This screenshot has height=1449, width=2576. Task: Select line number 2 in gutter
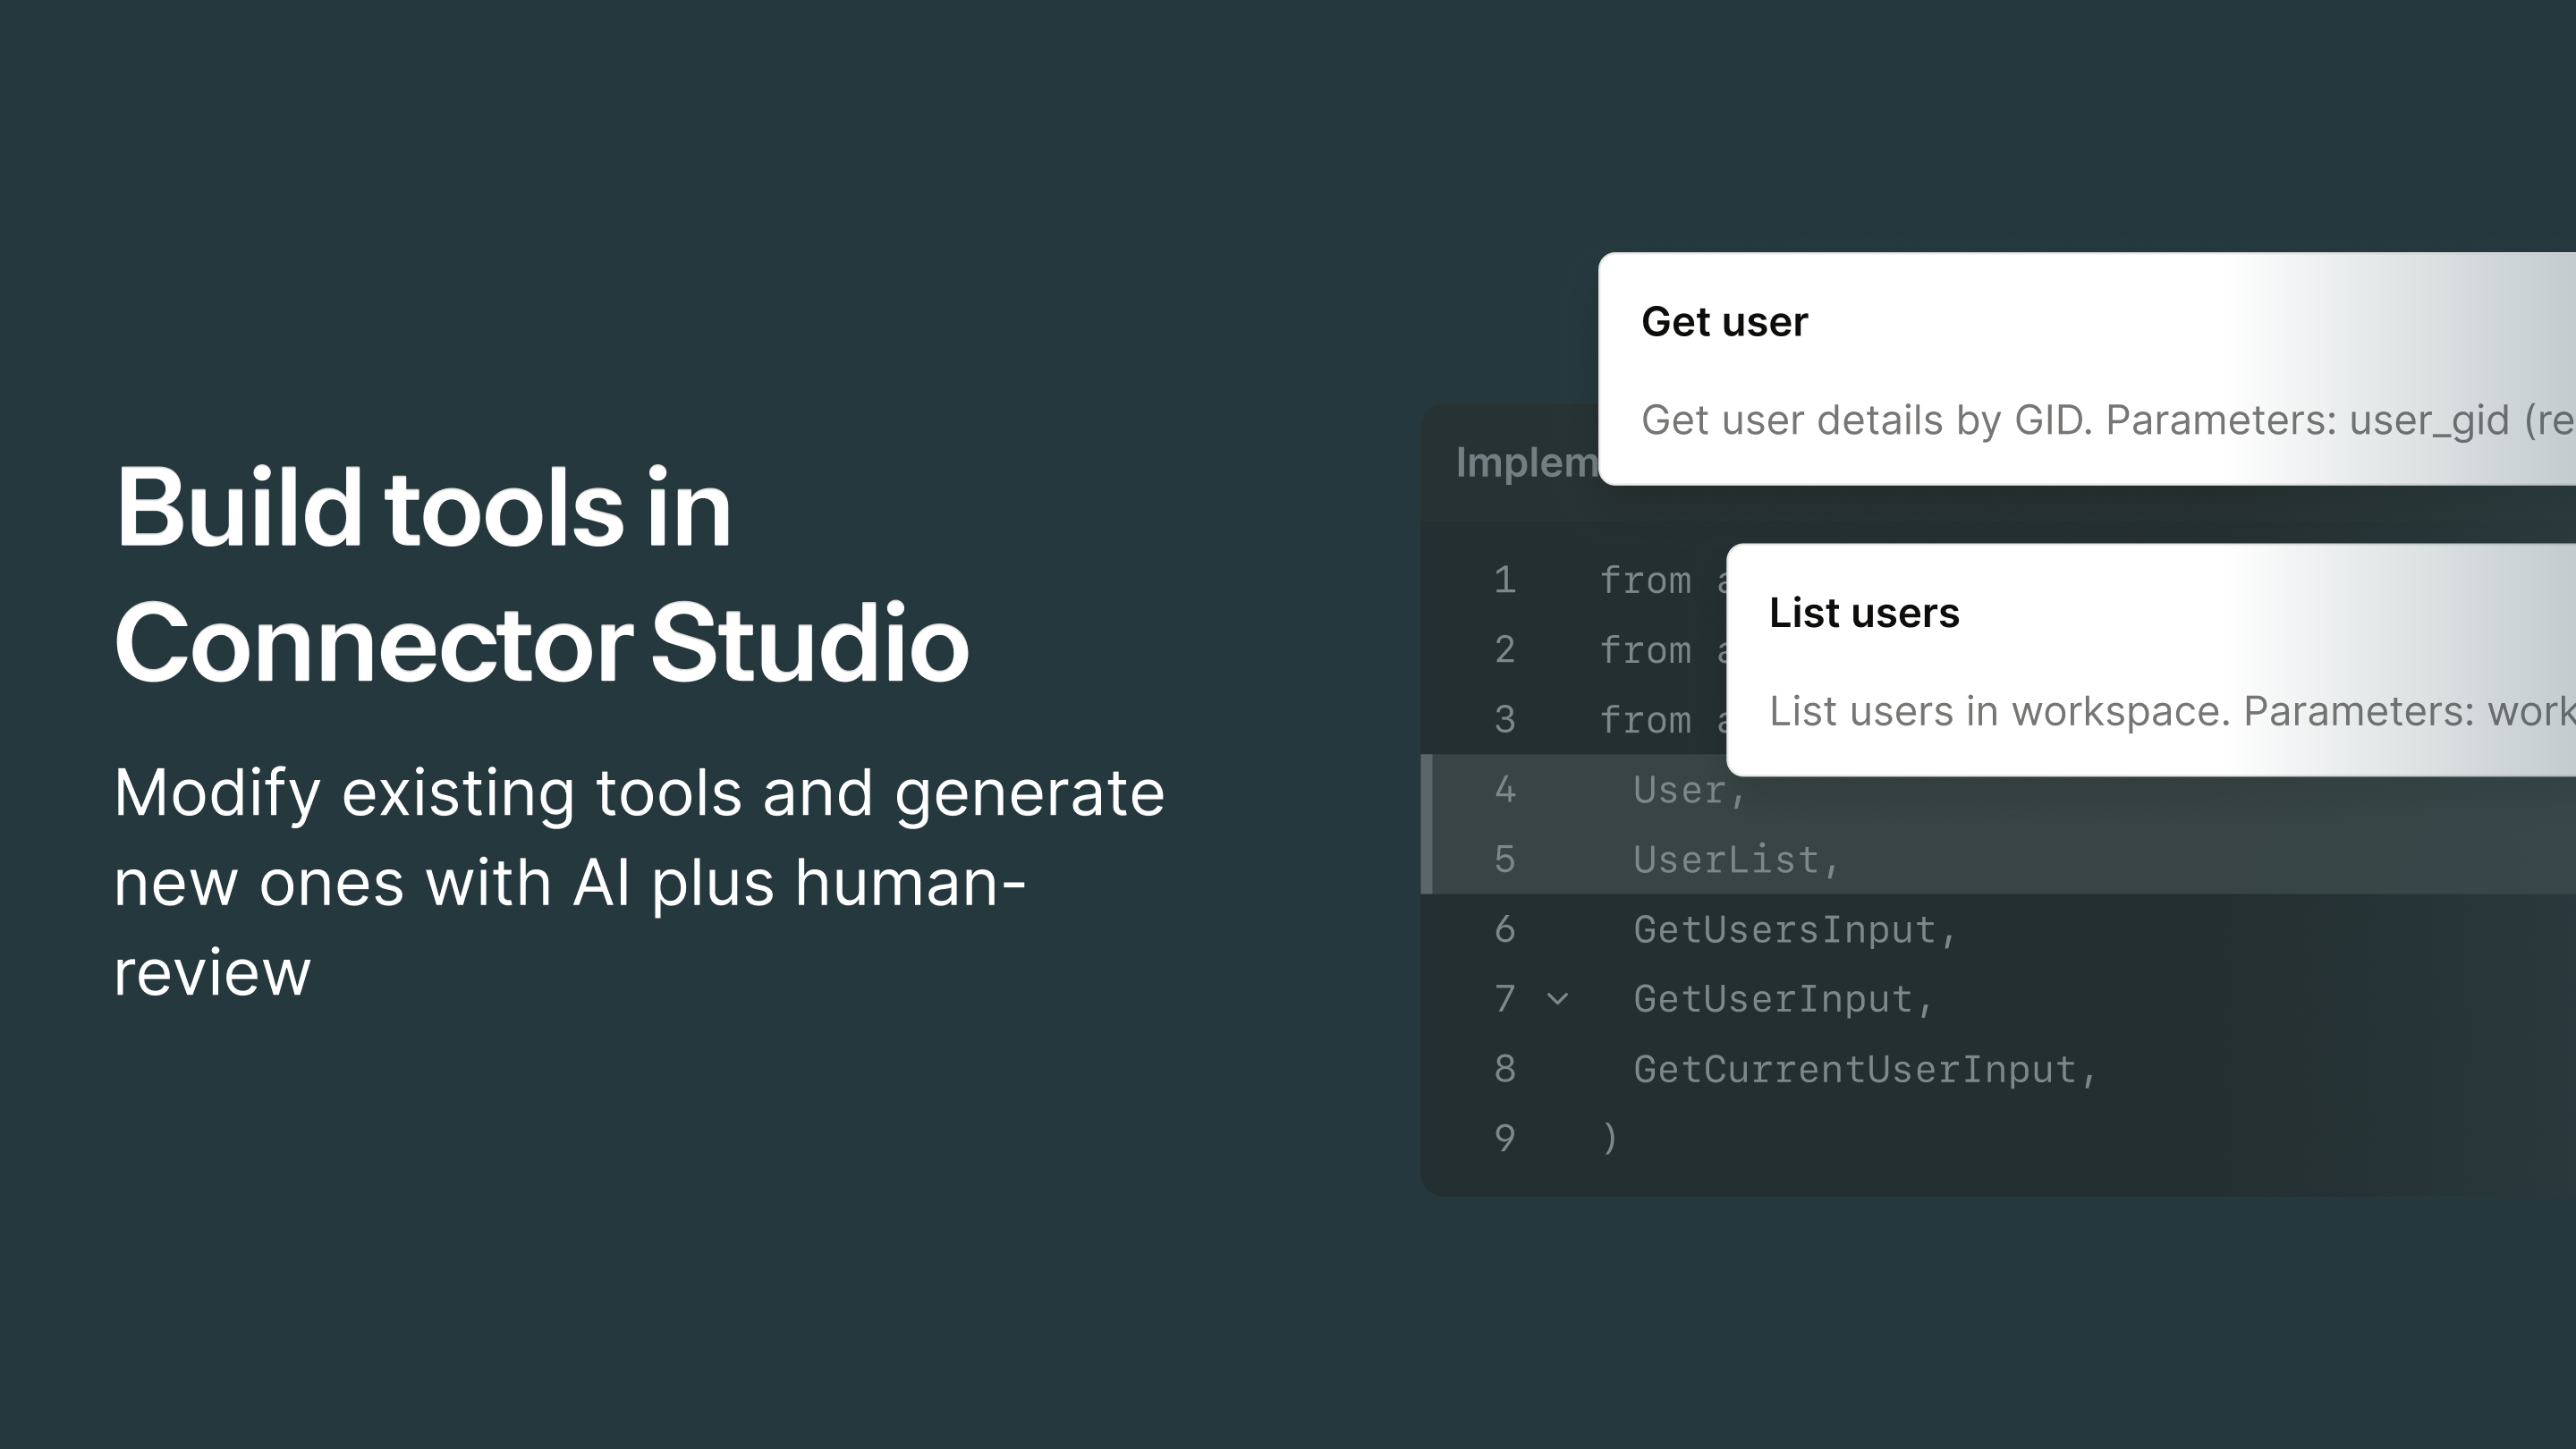click(x=1504, y=650)
